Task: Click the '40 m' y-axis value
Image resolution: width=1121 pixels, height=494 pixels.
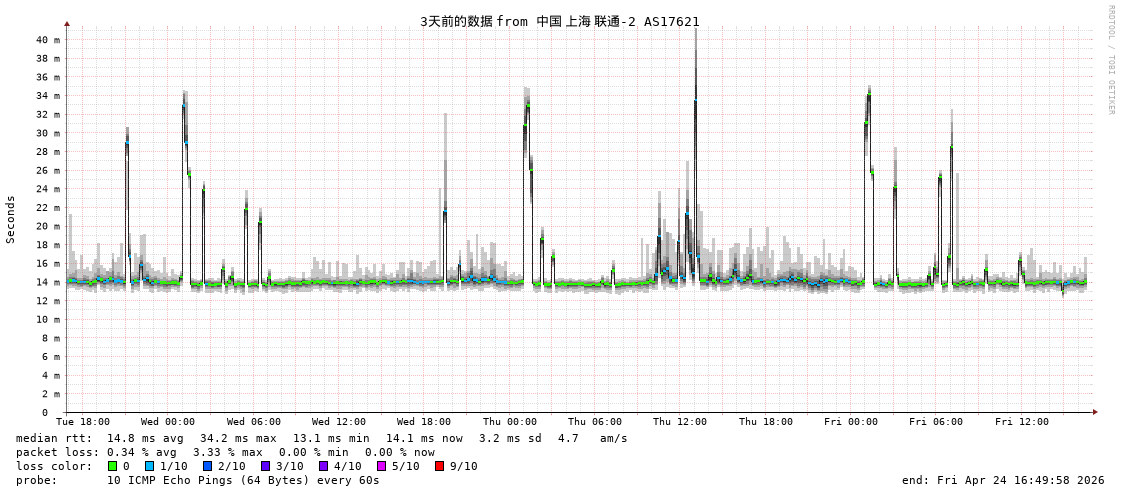Action: [48, 40]
